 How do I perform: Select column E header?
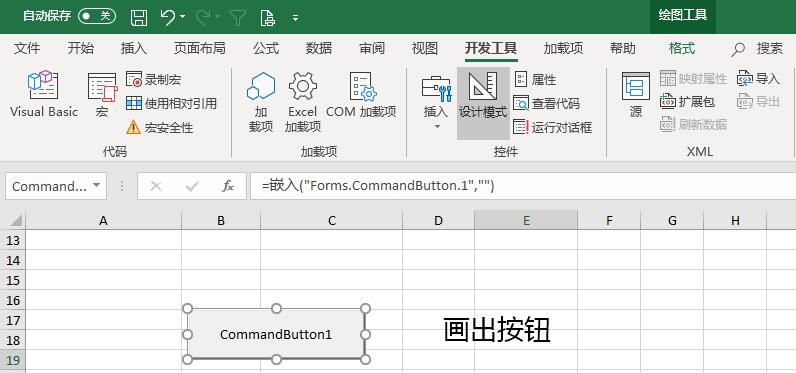pyautogui.click(x=526, y=220)
